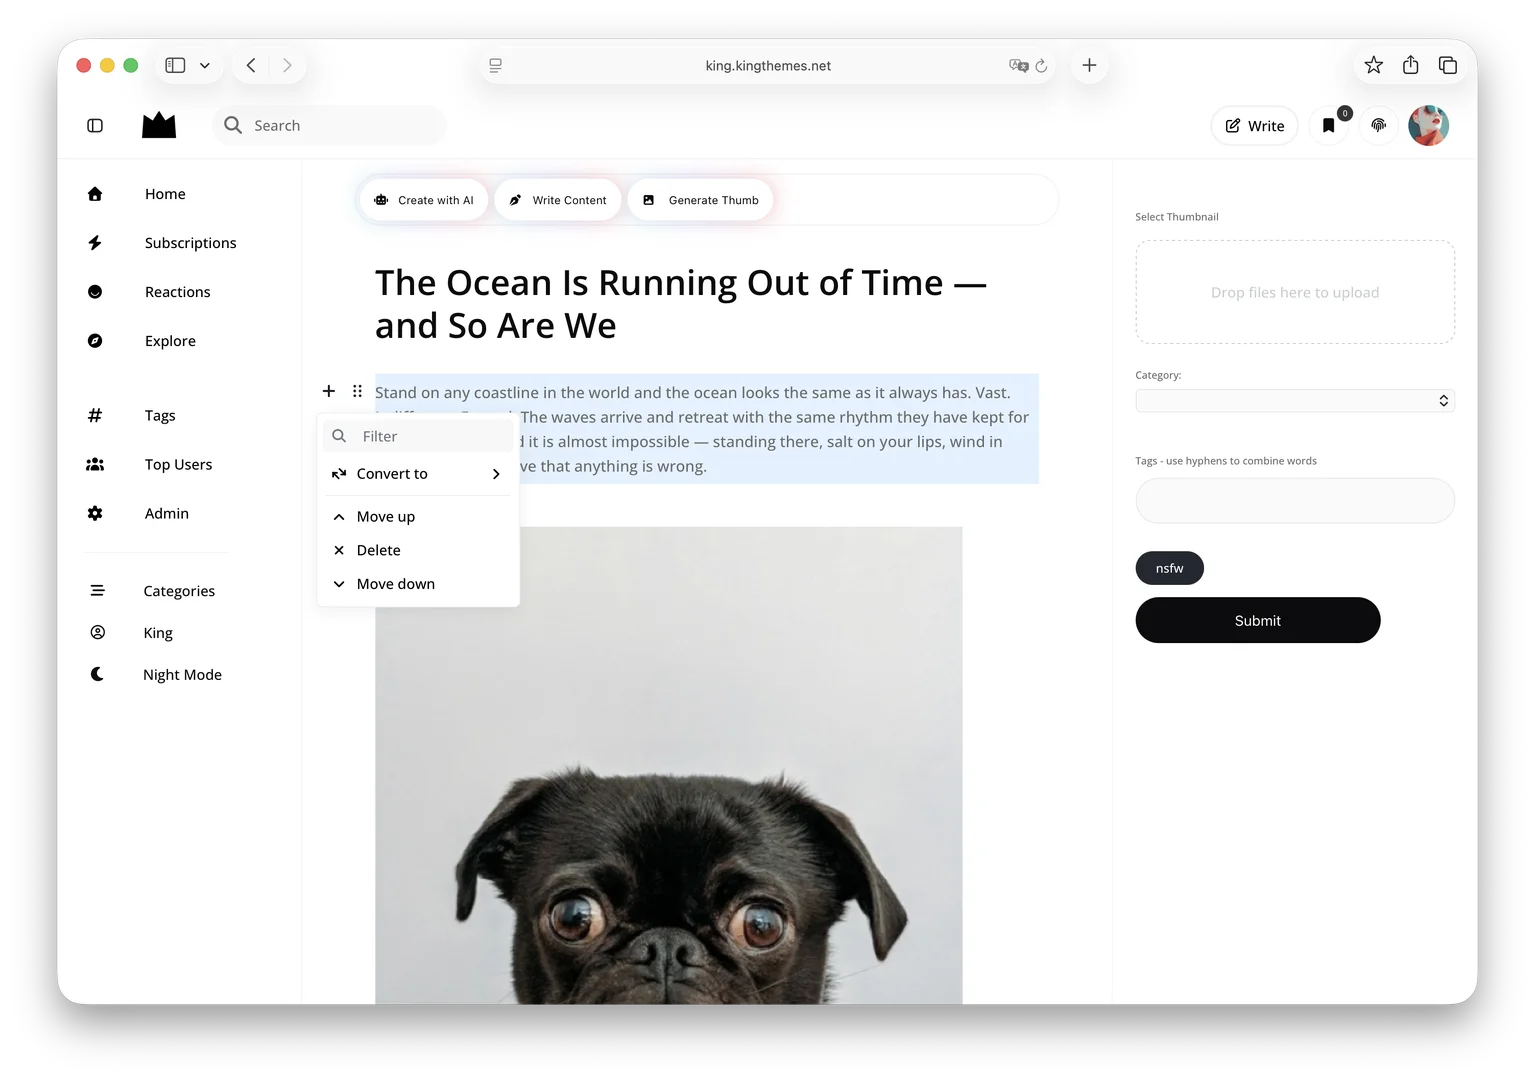The height and width of the screenshot is (1080, 1535).
Task: Expand the Convert to submenu
Action: point(417,474)
